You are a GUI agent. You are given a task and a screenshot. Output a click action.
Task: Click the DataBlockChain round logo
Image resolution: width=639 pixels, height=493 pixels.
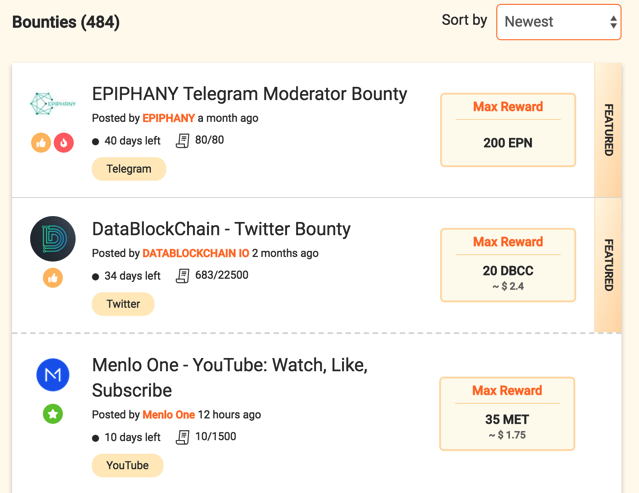[53, 239]
